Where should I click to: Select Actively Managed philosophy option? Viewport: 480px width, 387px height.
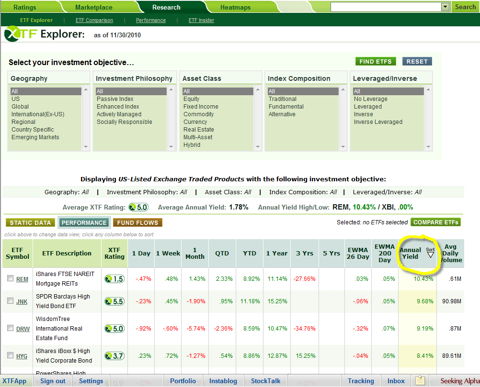[x=119, y=114]
